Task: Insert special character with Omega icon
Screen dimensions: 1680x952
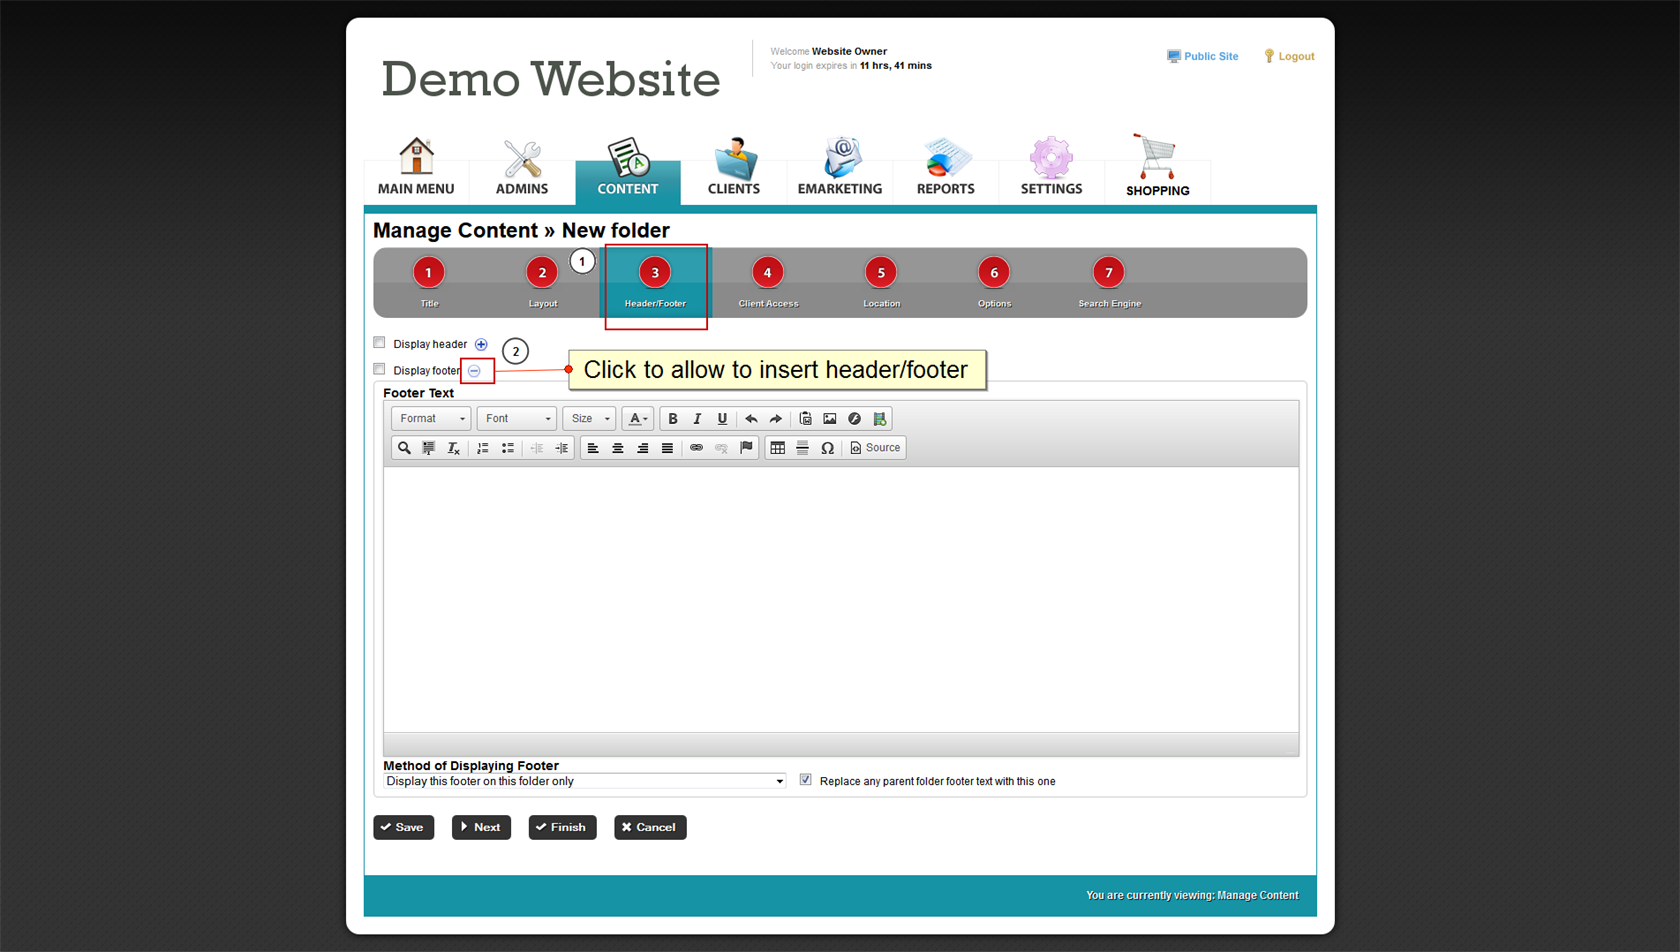Action: (827, 448)
